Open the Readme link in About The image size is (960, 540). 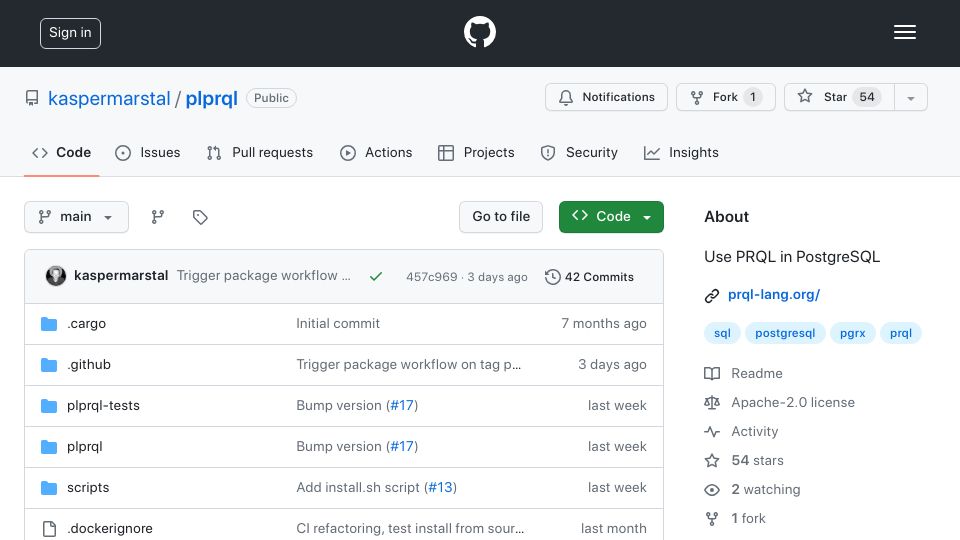[x=757, y=373]
